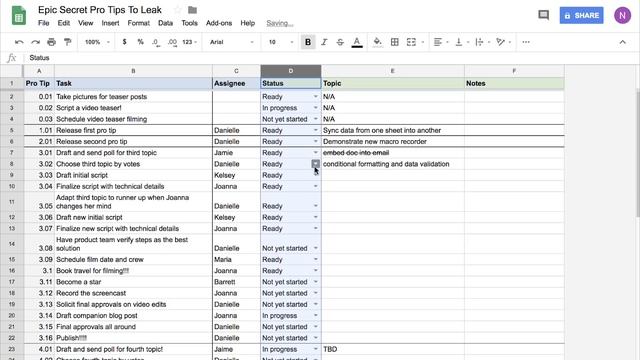
Task: Open the Data menu
Action: (x=165, y=23)
